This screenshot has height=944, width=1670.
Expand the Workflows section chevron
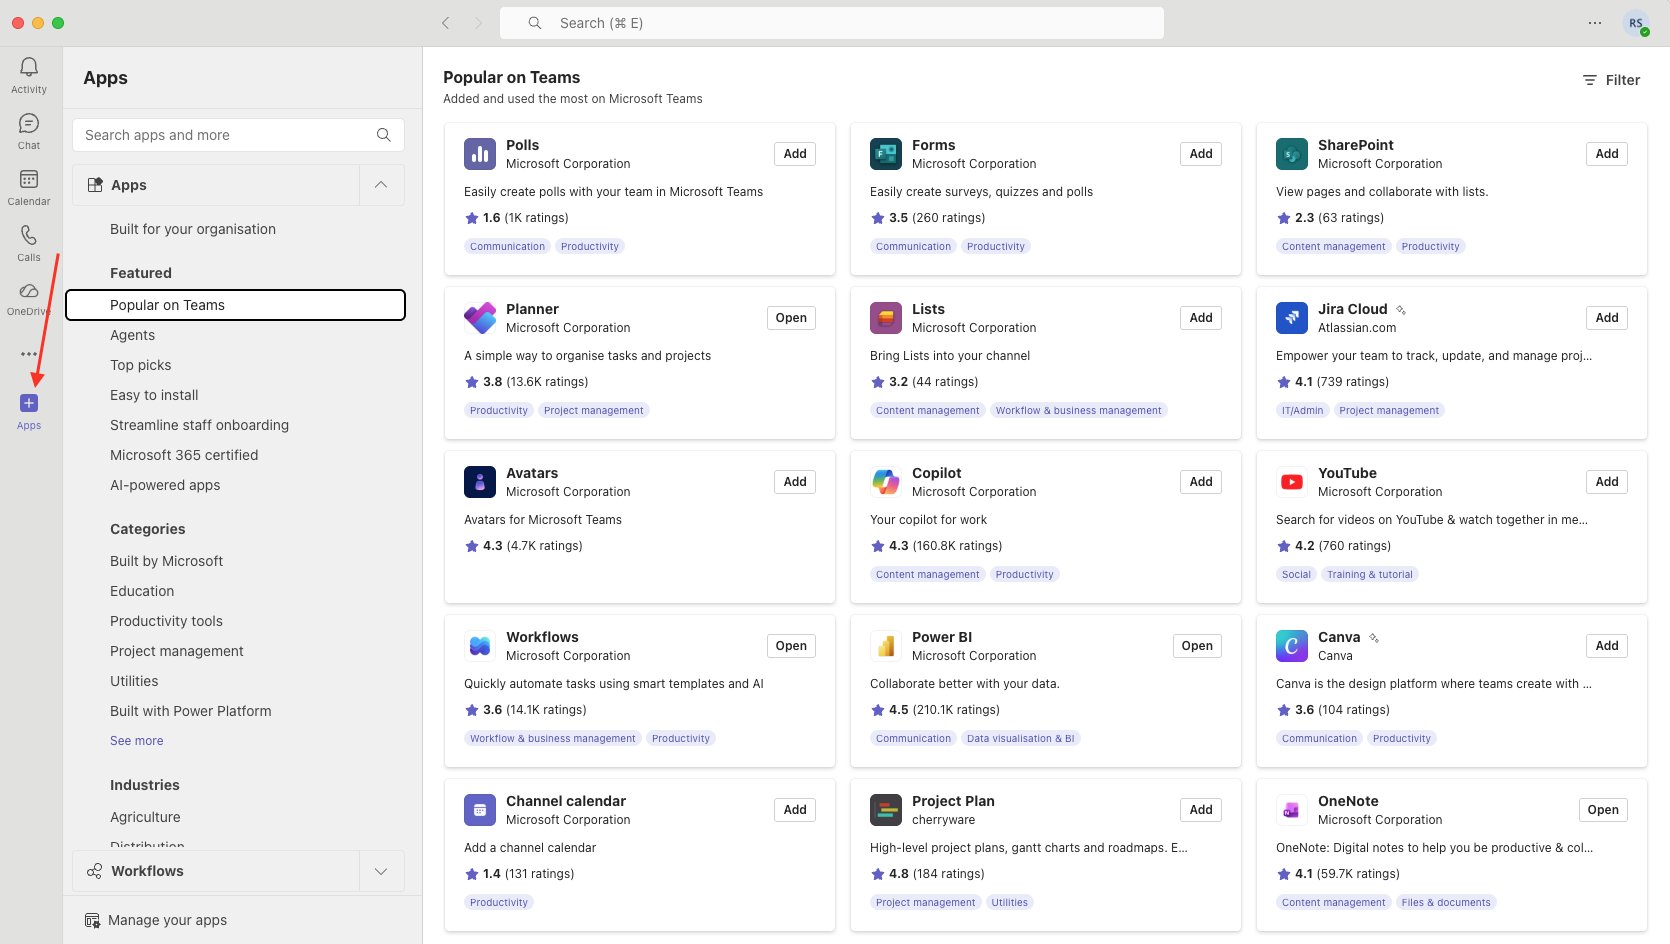point(381,871)
